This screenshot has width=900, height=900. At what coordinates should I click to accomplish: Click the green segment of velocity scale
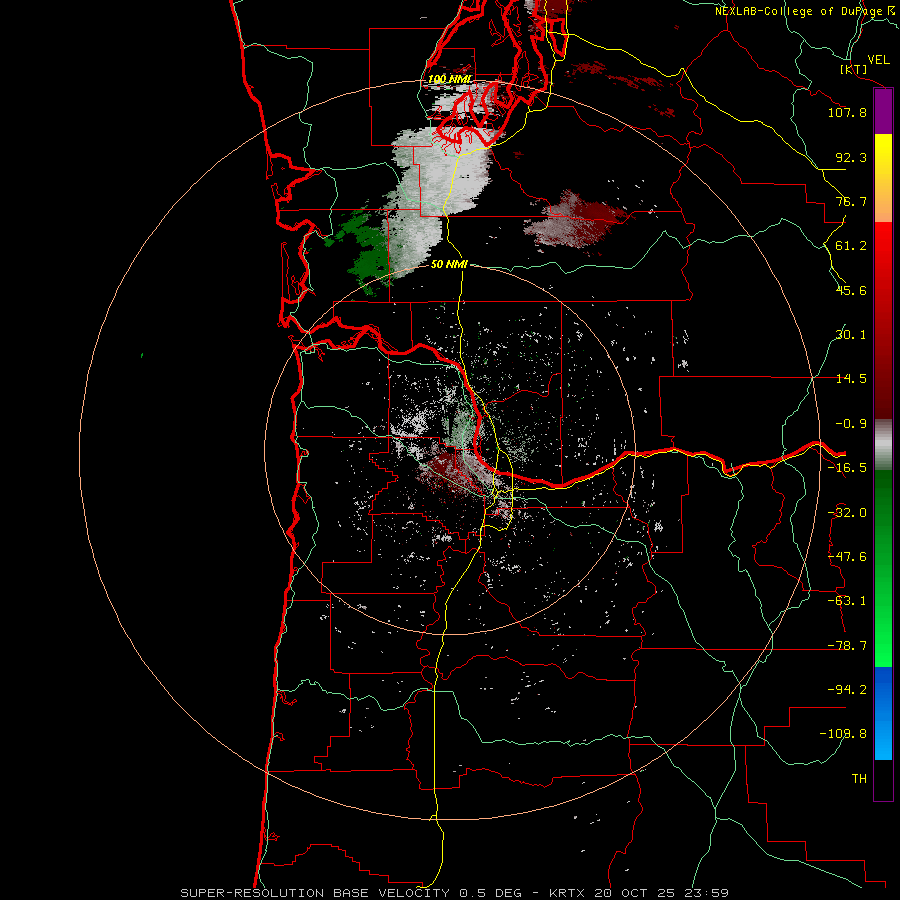click(x=883, y=568)
